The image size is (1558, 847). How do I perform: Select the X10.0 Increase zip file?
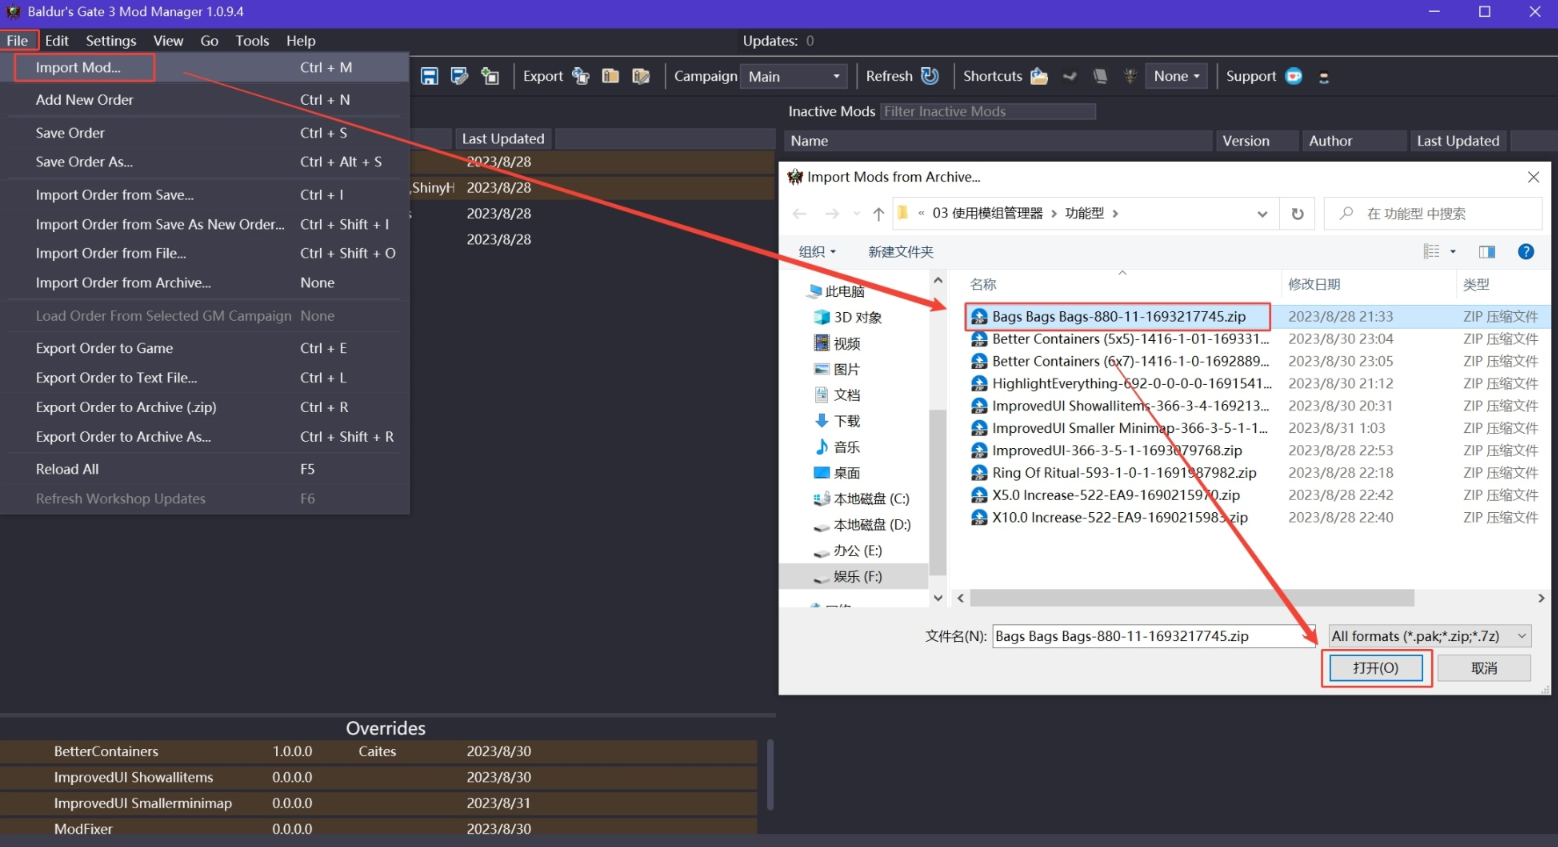(1110, 518)
